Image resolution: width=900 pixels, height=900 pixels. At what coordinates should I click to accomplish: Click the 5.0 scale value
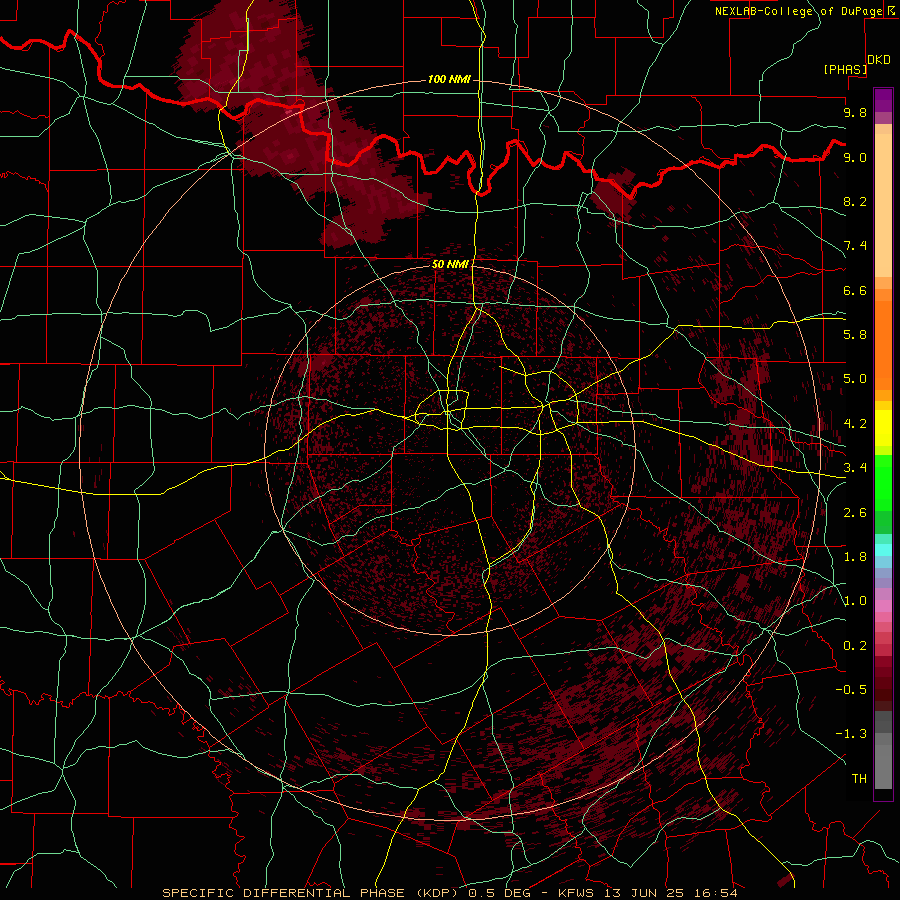click(x=855, y=379)
